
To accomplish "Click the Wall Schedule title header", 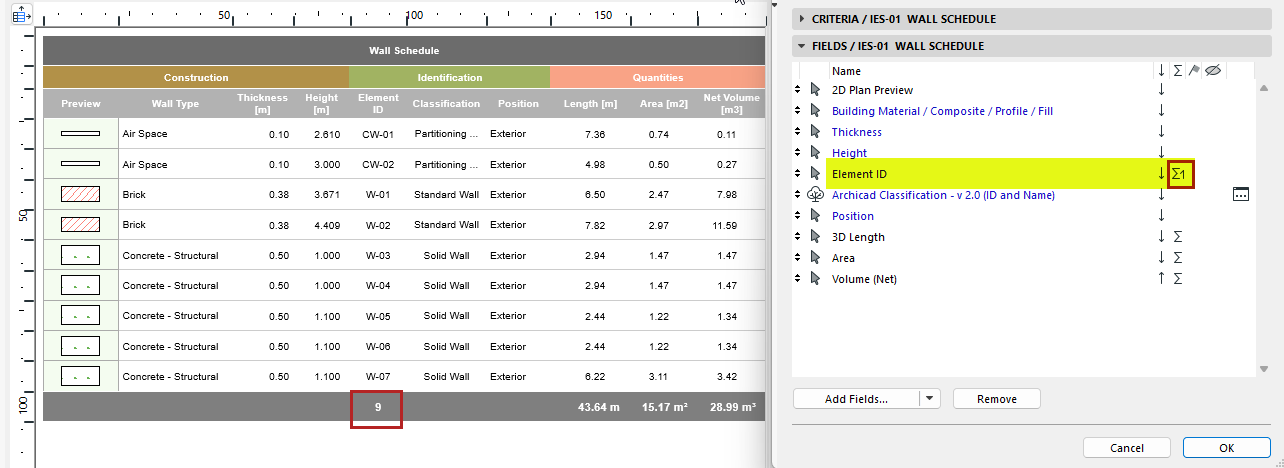I will click(x=404, y=50).
